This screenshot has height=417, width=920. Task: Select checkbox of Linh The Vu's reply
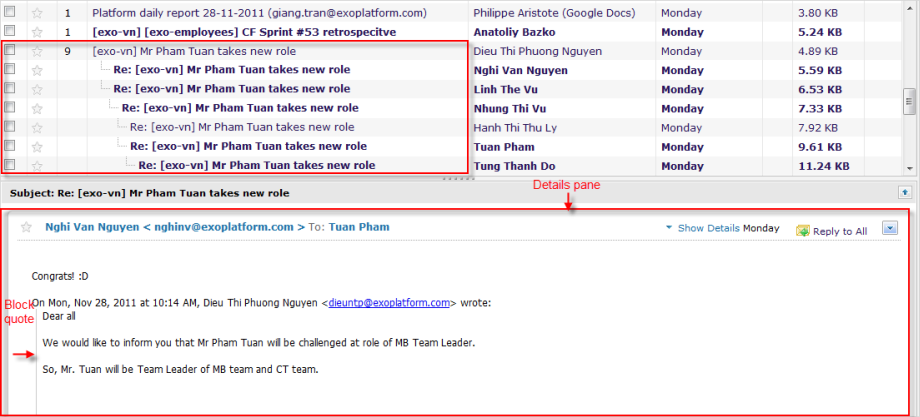tap(9, 89)
